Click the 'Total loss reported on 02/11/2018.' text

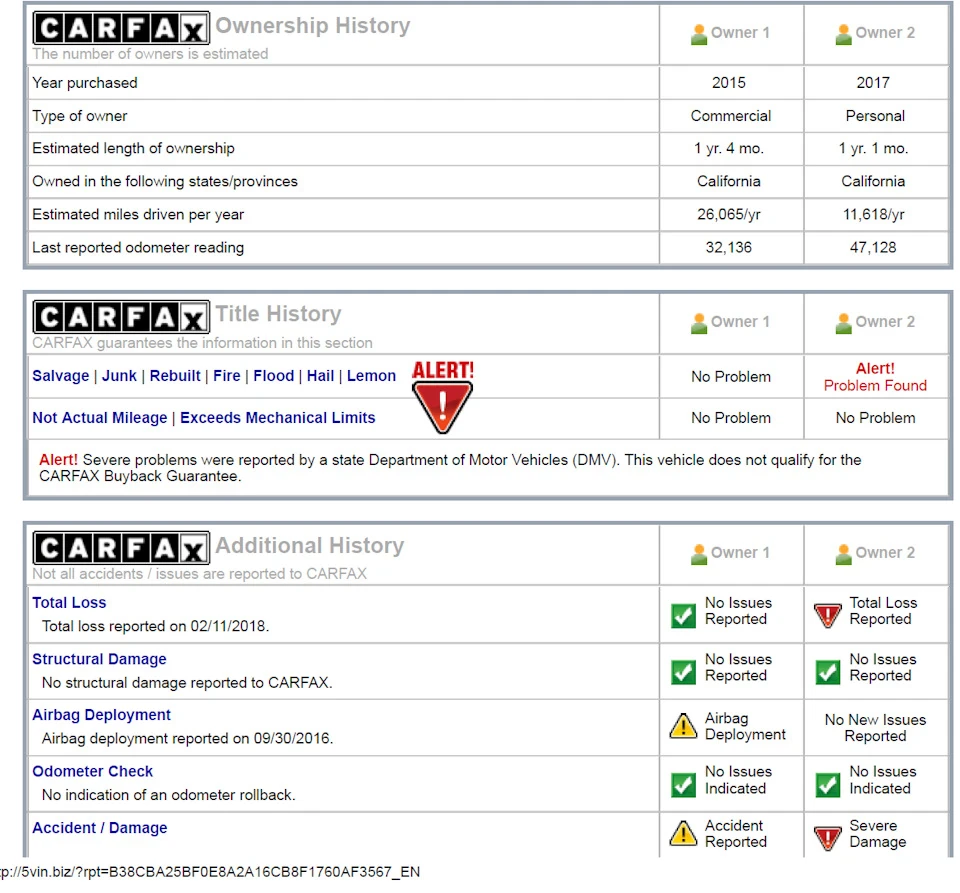click(156, 626)
